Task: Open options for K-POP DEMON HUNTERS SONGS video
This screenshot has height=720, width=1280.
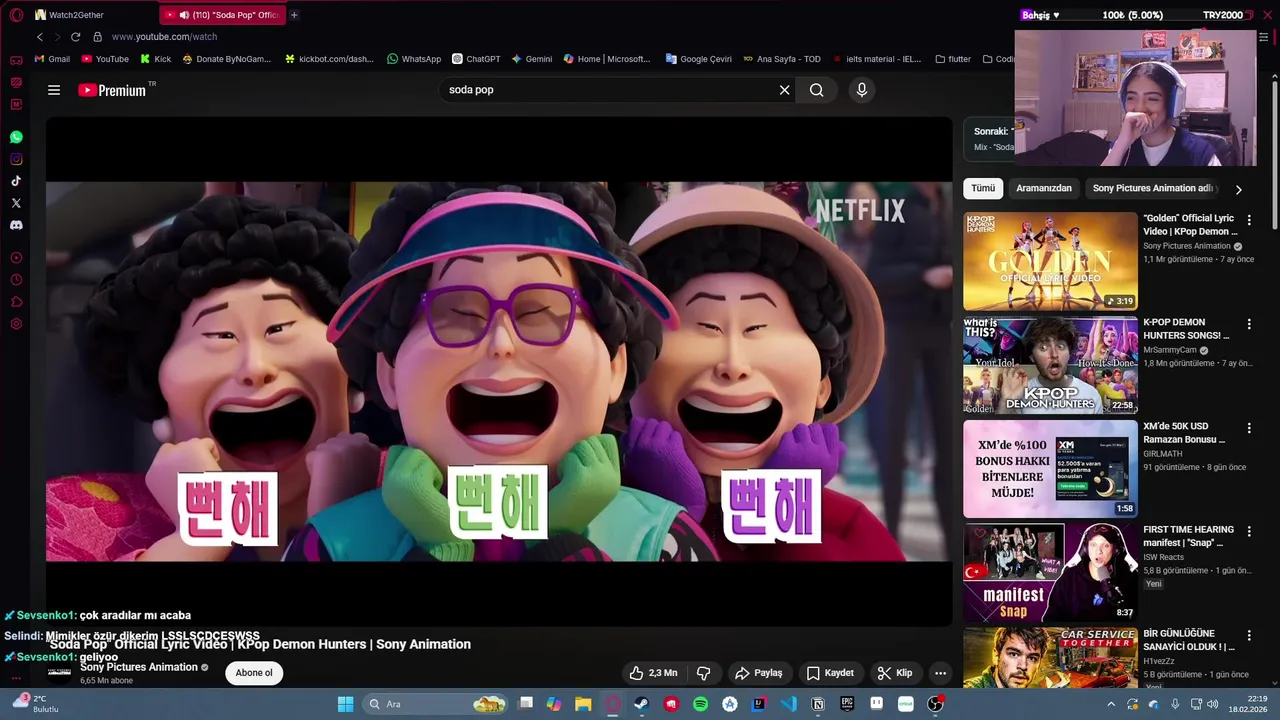Action: tap(1249, 324)
